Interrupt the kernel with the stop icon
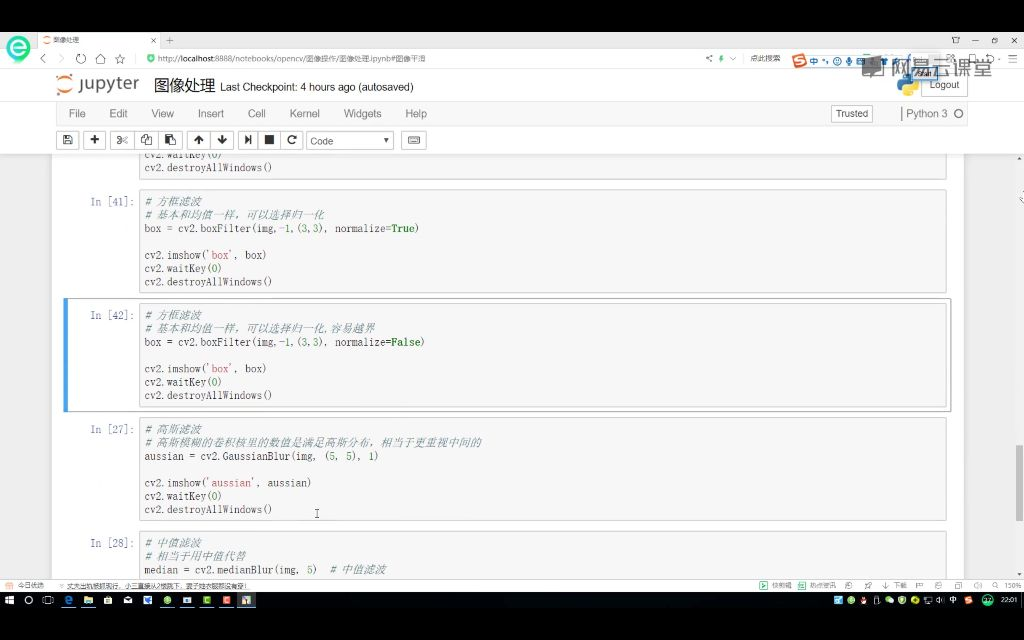1024x640 pixels. pos(269,140)
